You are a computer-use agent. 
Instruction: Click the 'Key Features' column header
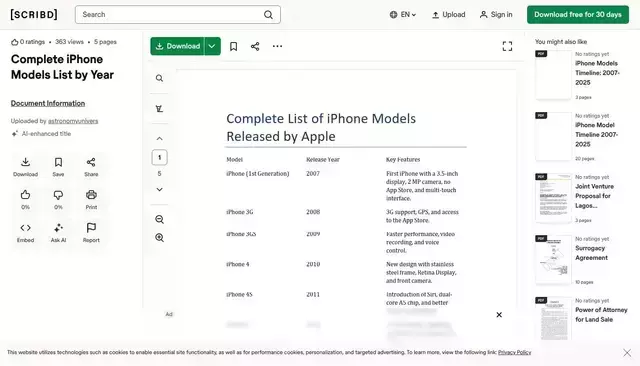coord(403,160)
